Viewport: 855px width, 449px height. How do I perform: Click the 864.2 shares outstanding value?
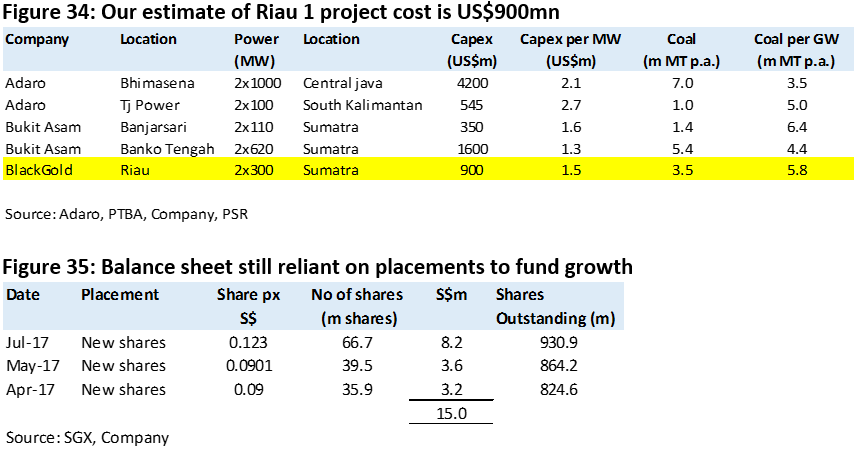(x=558, y=366)
